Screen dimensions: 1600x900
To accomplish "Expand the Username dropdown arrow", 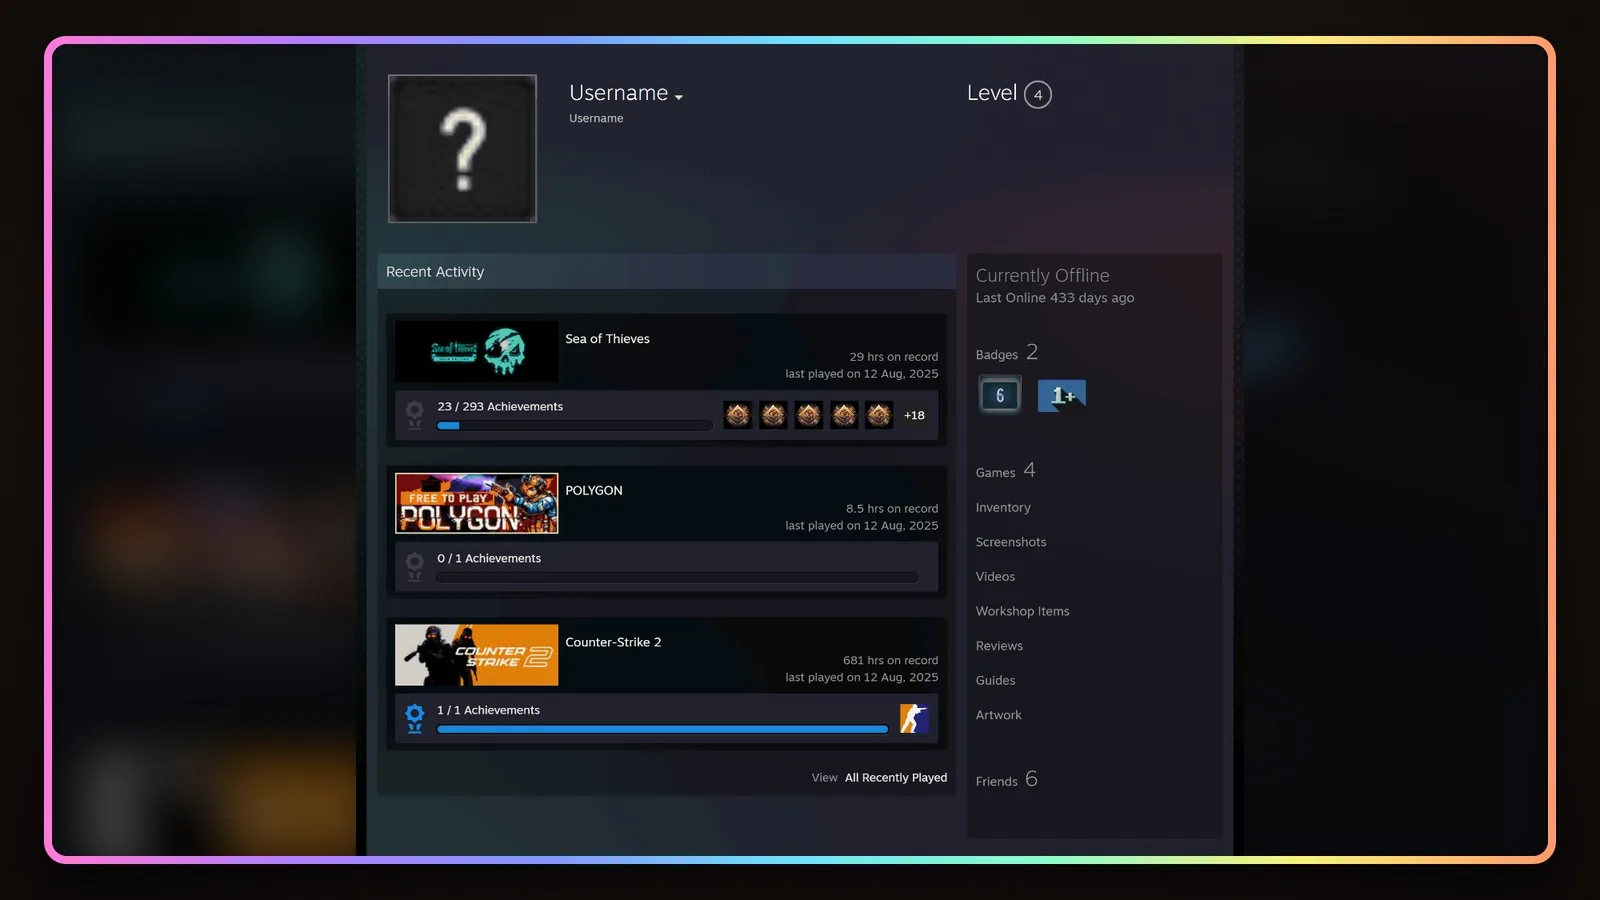I will [x=679, y=97].
